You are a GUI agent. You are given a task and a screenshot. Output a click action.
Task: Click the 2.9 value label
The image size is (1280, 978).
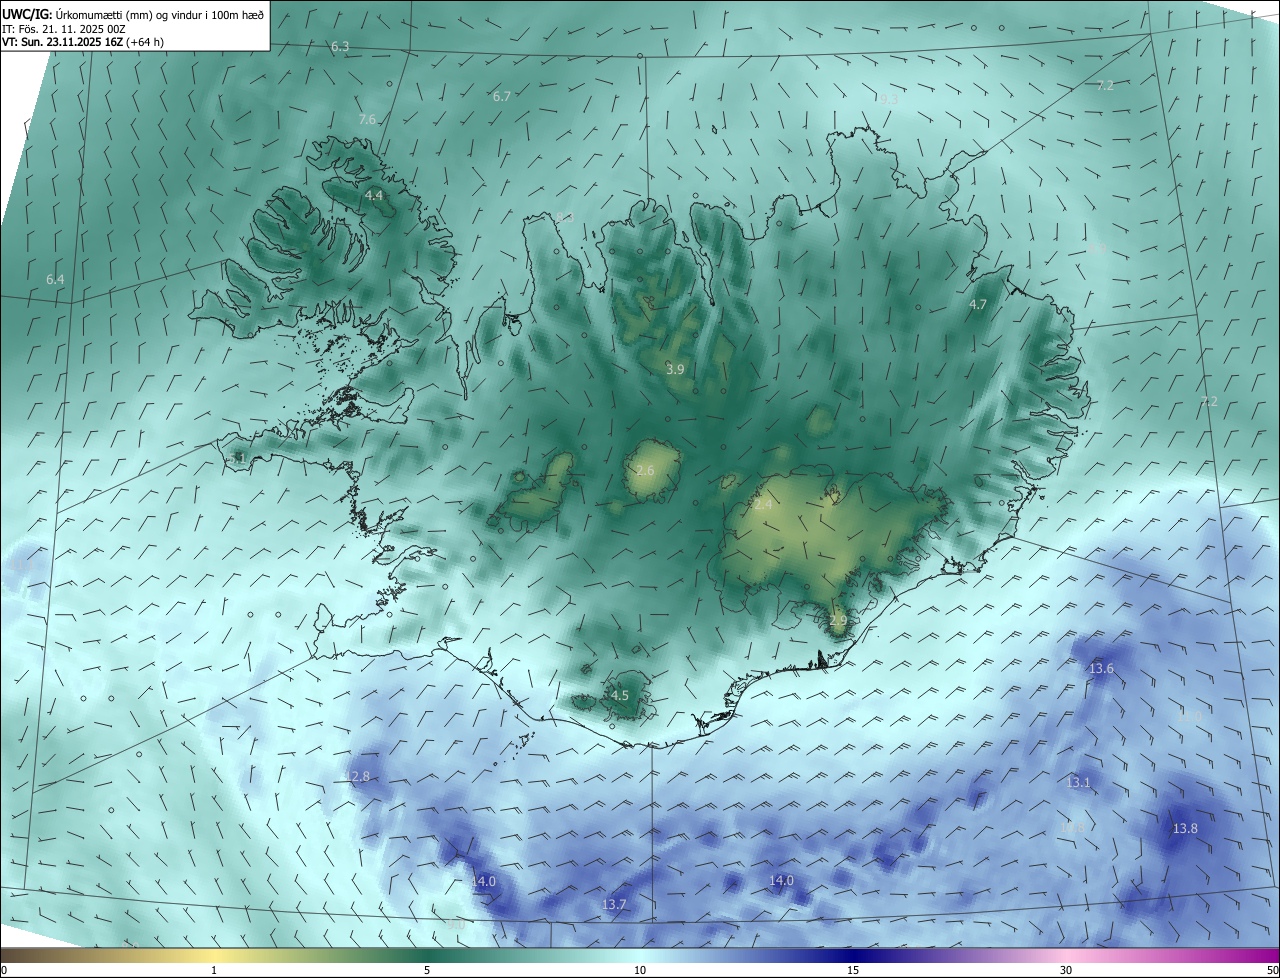pyautogui.click(x=838, y=621)
